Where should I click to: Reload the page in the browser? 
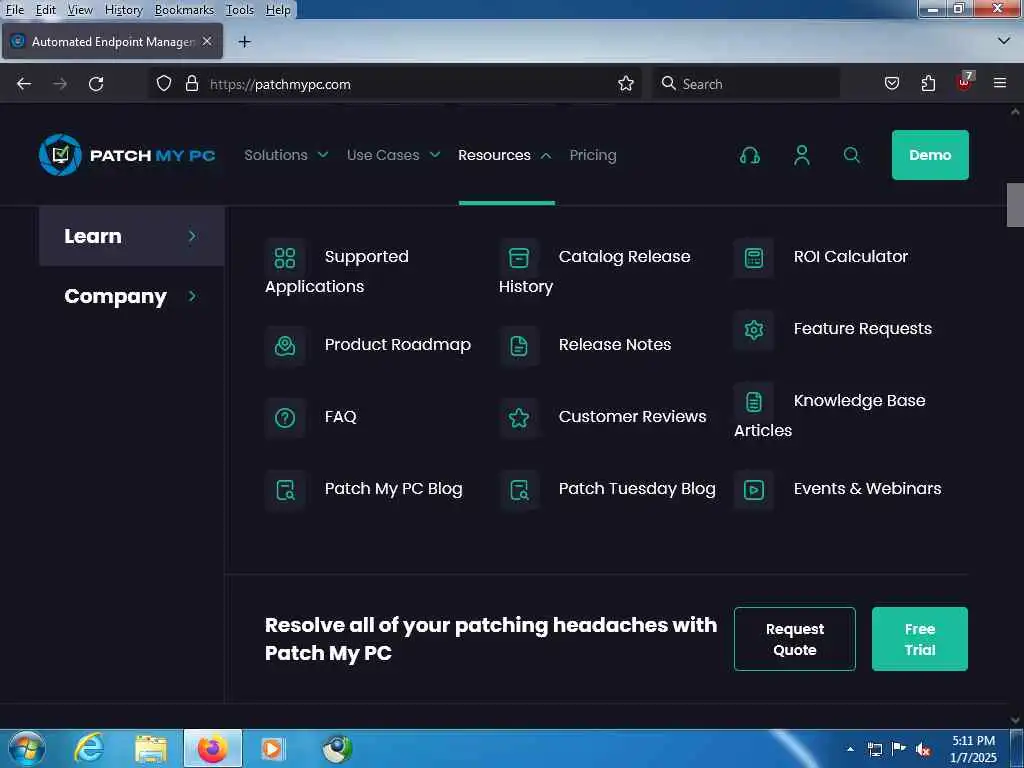(x=96, y=84)
